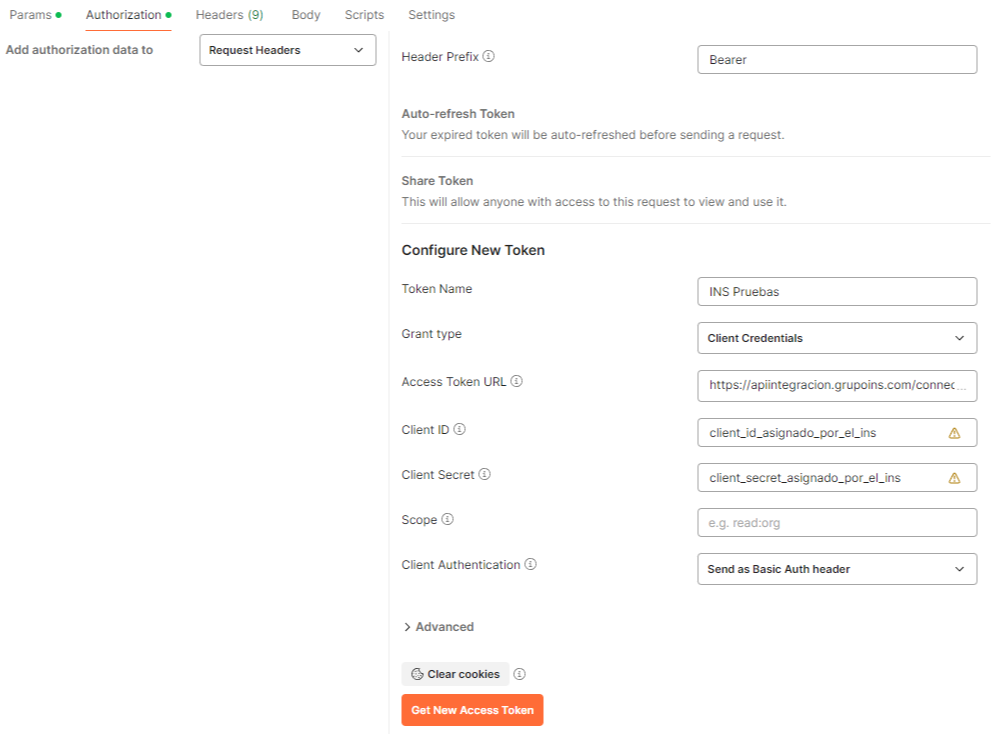
Task: Click info icon next to Scope label
Action: [x=447, y=520]
